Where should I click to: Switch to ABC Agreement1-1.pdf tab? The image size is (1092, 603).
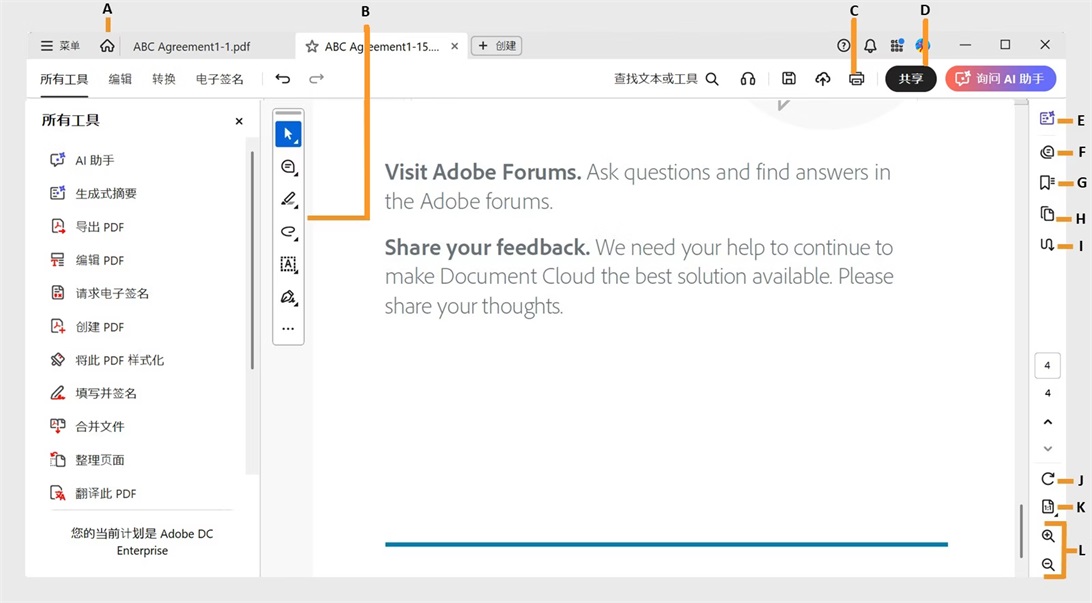[191, 46]
